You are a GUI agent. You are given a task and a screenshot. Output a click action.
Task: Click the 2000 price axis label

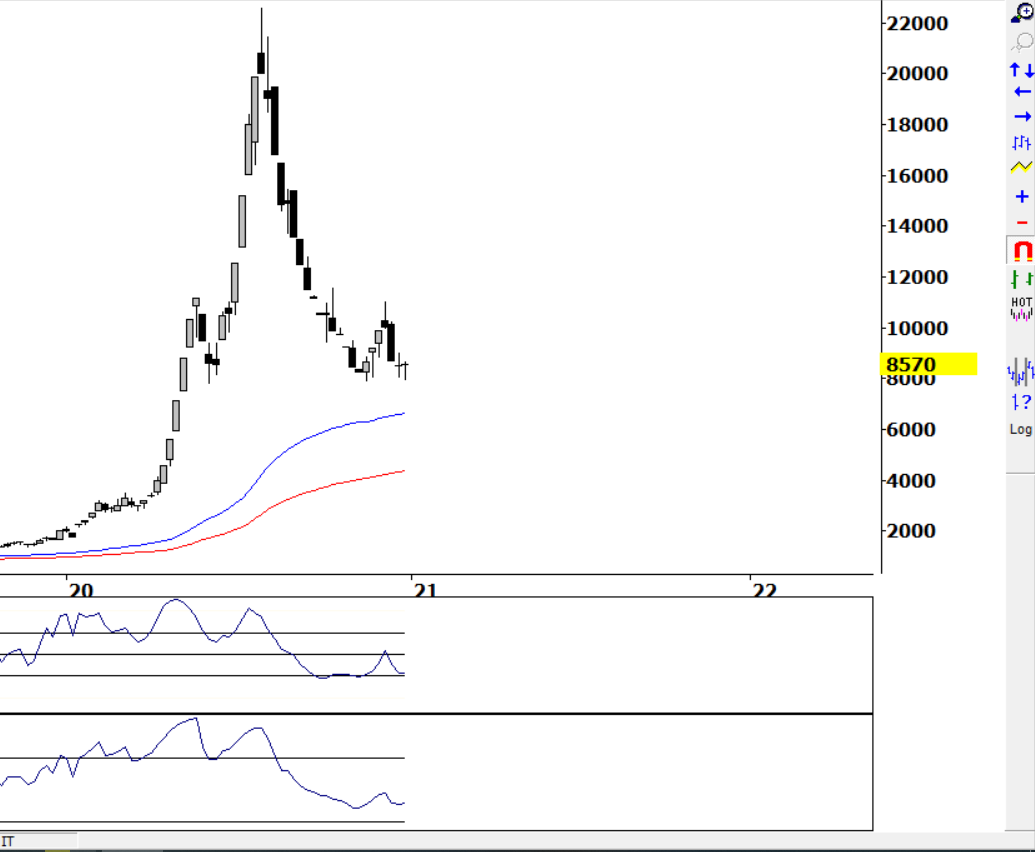click(911, 531)
